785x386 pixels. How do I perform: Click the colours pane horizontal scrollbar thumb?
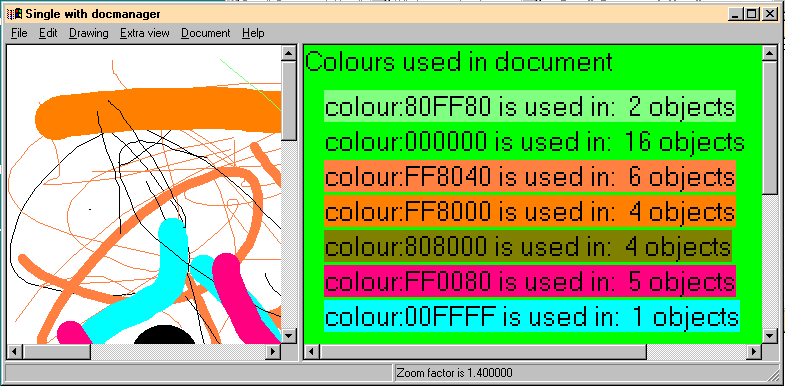pos(483,351)
